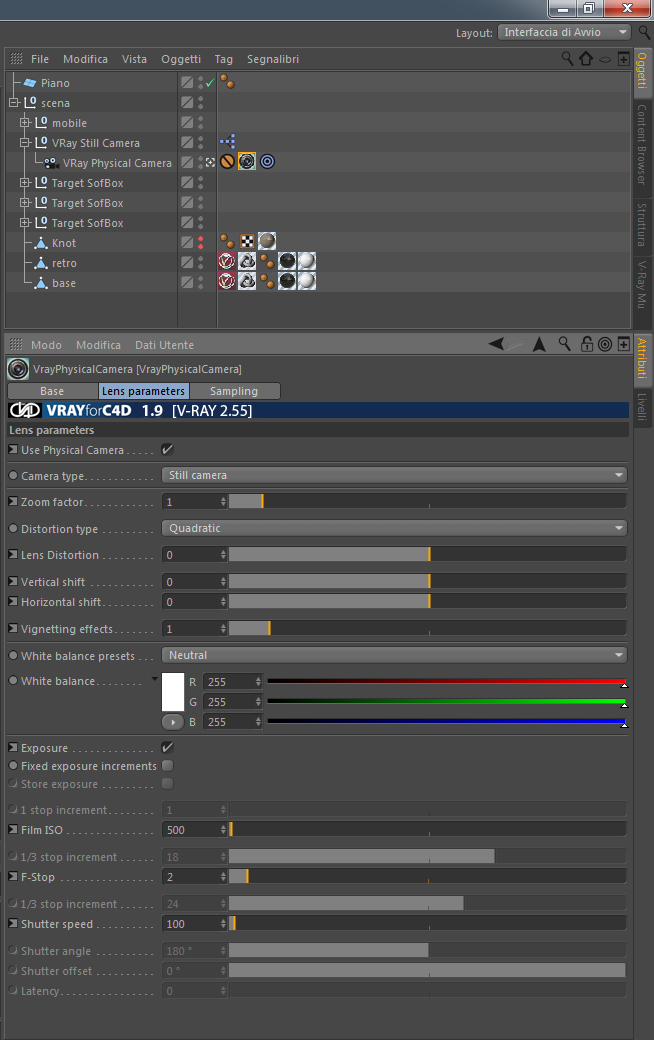Viewport: 654px width, 1040px height.
Task: Toggle the visibility dots of the scena object
Action: coord(201,102)
